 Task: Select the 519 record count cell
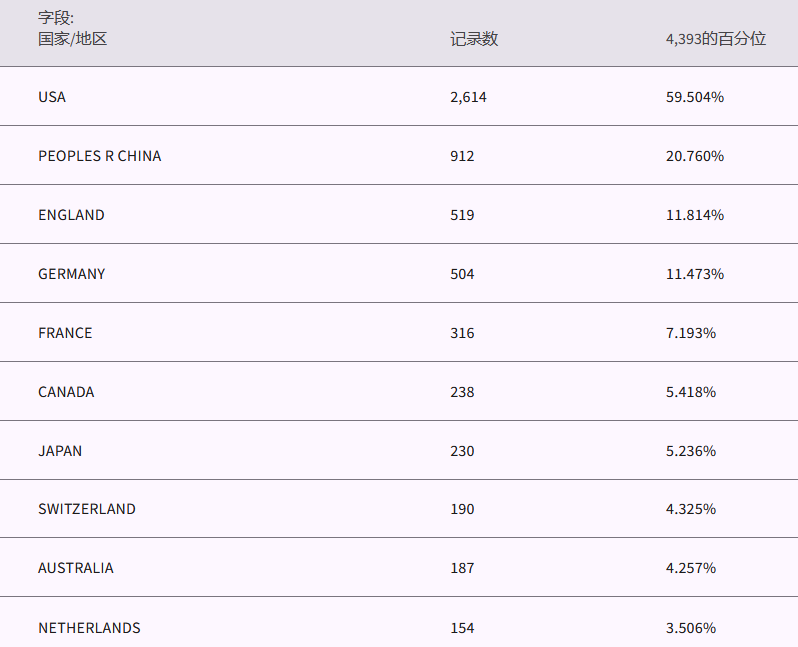[462, 215]
